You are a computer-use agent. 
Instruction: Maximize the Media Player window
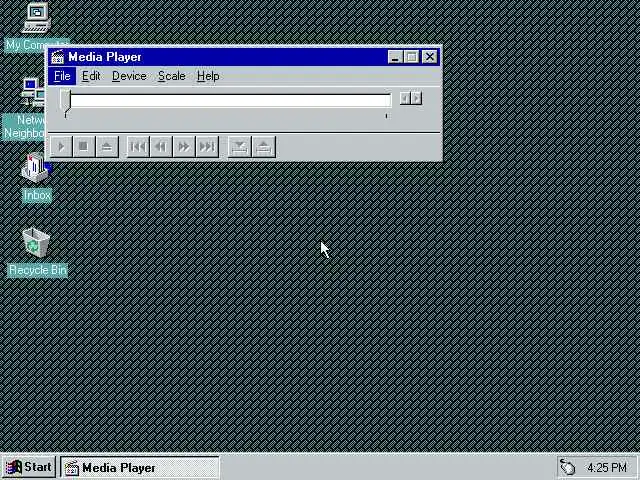click(x=411, y=57)
